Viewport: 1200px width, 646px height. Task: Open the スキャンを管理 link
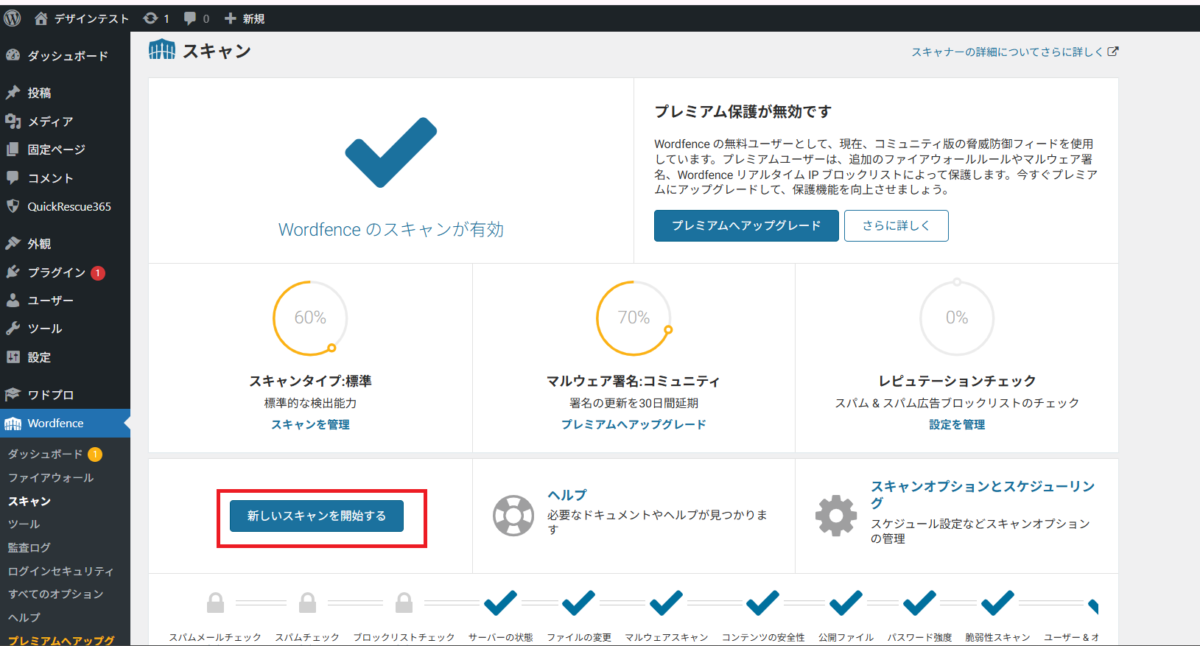coord(310,424)
